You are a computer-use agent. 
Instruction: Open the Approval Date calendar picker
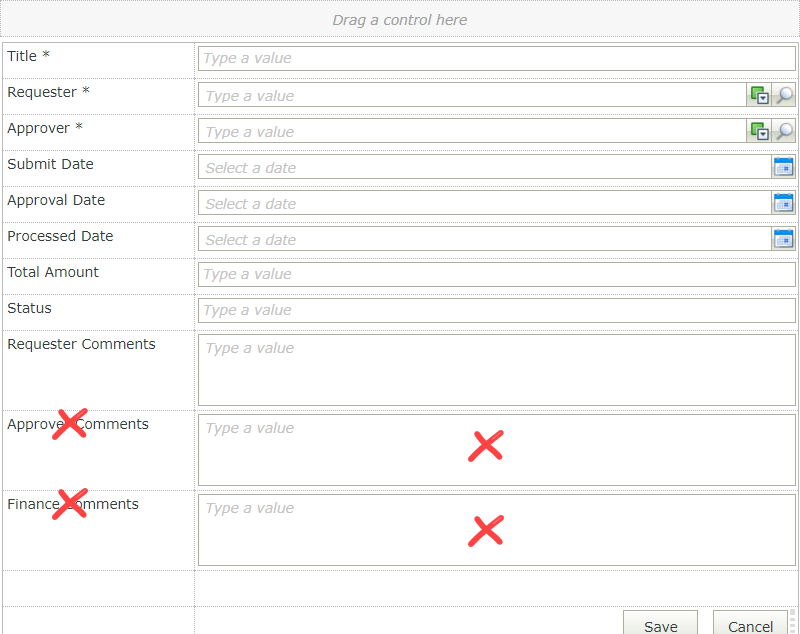coord(784,203)
